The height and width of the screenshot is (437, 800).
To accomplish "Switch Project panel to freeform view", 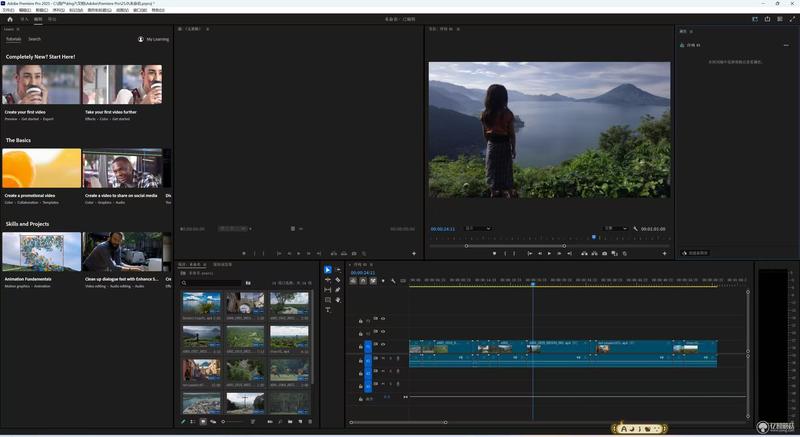I will click(x=213, y=422).
